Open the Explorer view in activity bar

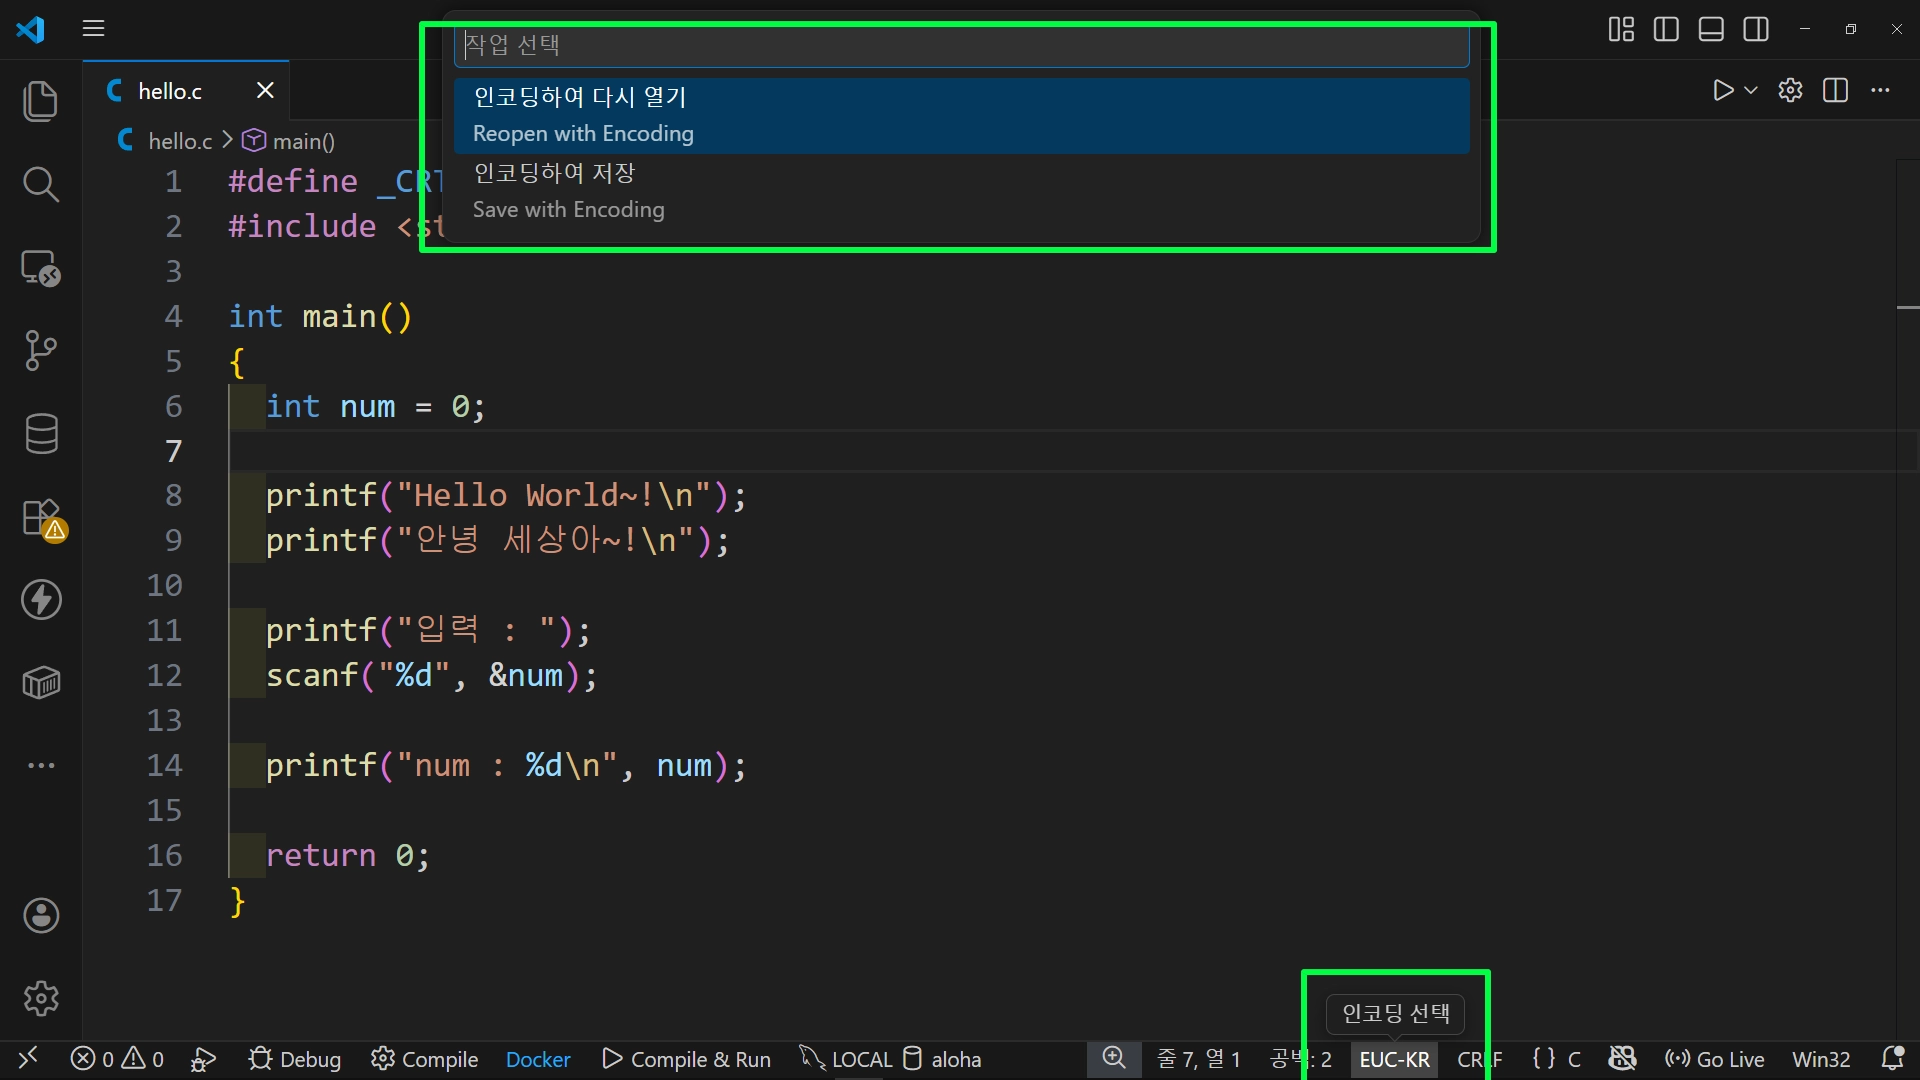(40, 101)
